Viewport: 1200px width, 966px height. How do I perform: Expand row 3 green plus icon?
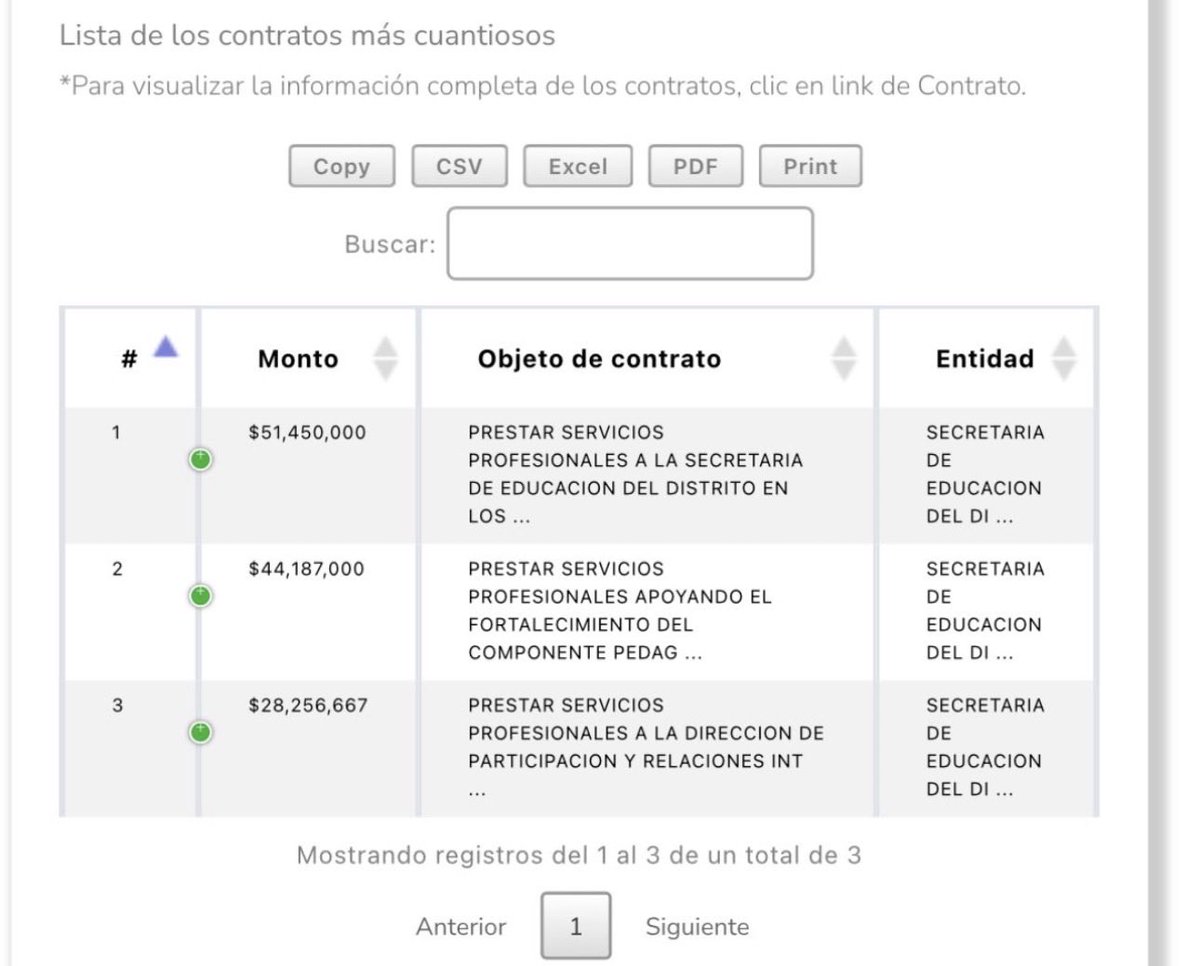tap(201, 732)
